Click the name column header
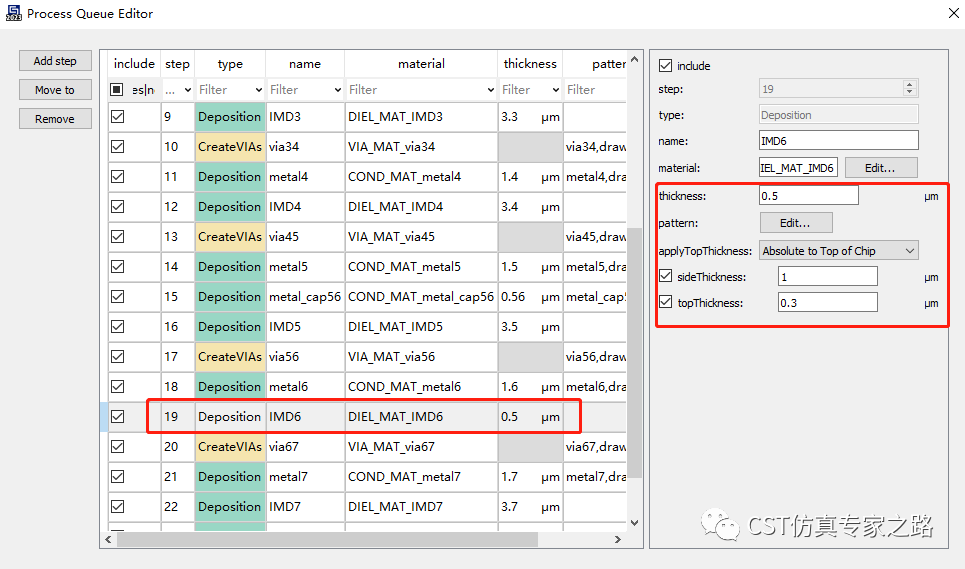Viewport: 965px width, 569px height. point(305,63)
